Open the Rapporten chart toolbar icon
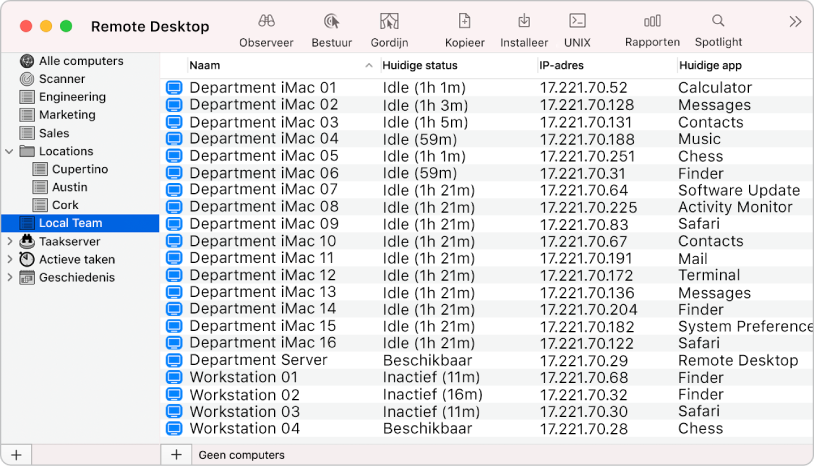 click(652, 21)
